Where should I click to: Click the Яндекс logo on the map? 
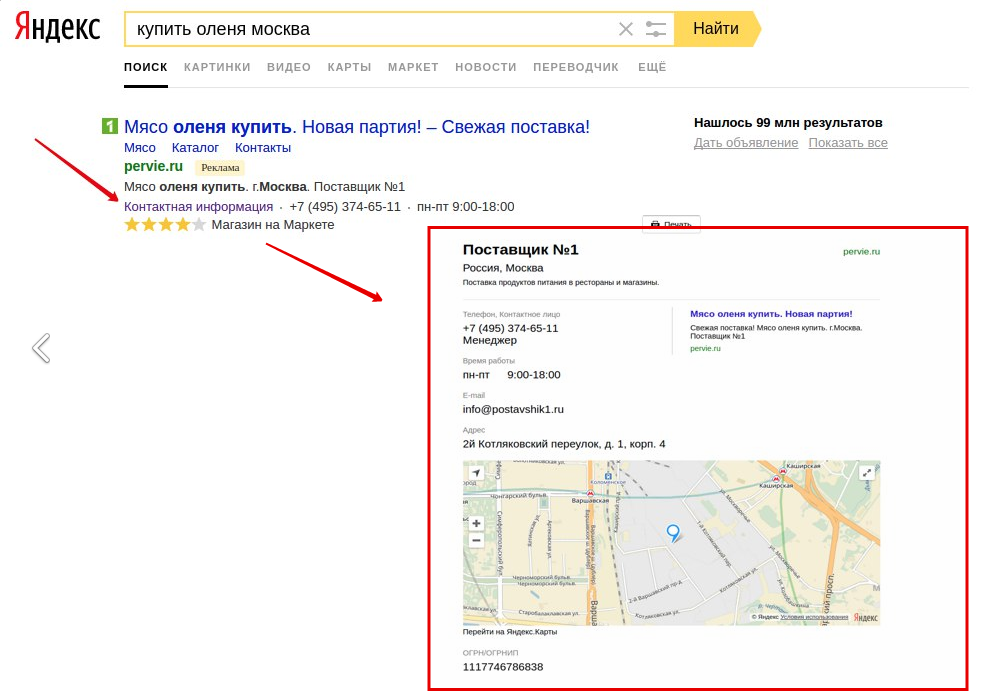[865, 618]
